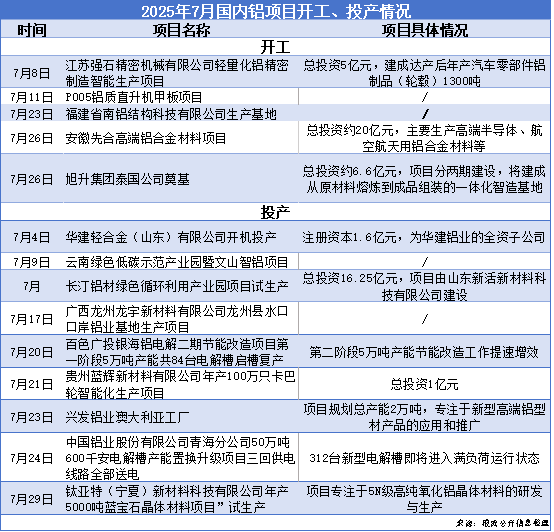Click the '第二阶段5万吨产能' details cell
The height and width of the screenshot is (532, 554).
tap(424, 352)
